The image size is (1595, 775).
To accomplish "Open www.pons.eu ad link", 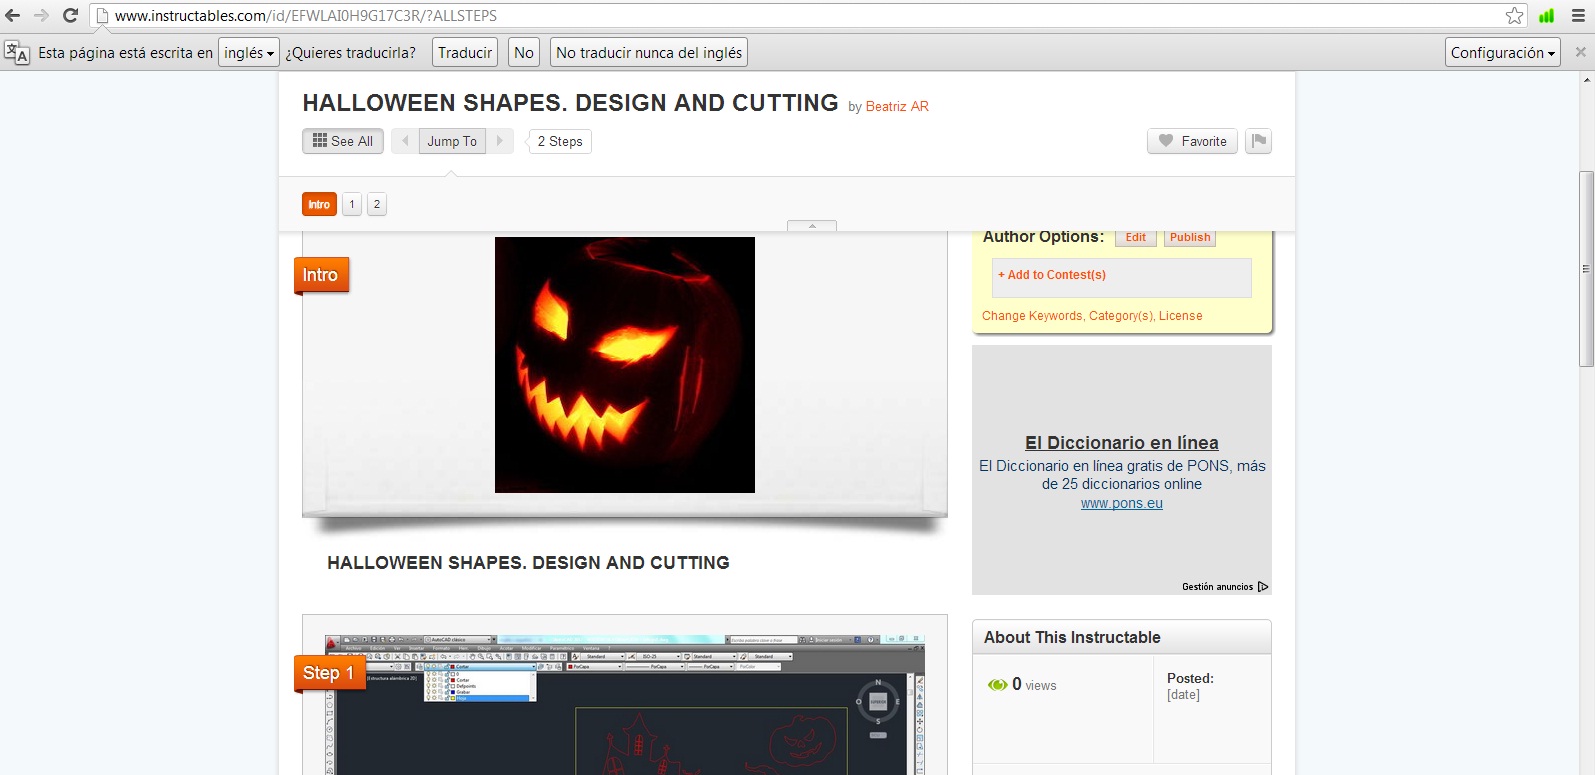I will point(1122,503).
